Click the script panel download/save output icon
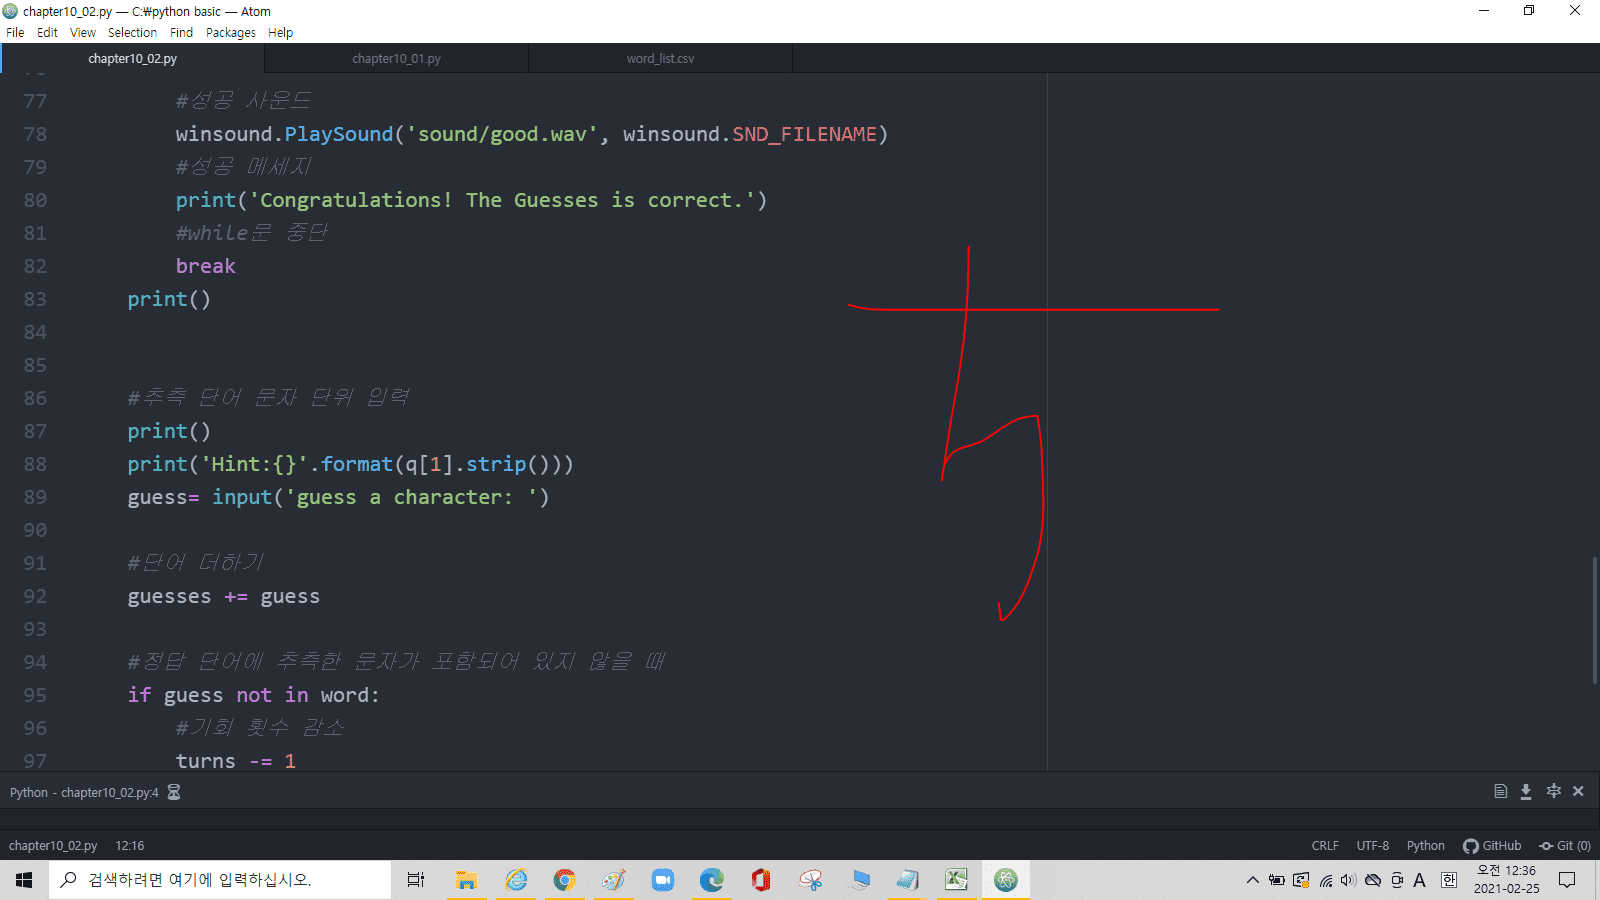The height and width of the screenshot is (900, 1600). [x=1526, y=792]
